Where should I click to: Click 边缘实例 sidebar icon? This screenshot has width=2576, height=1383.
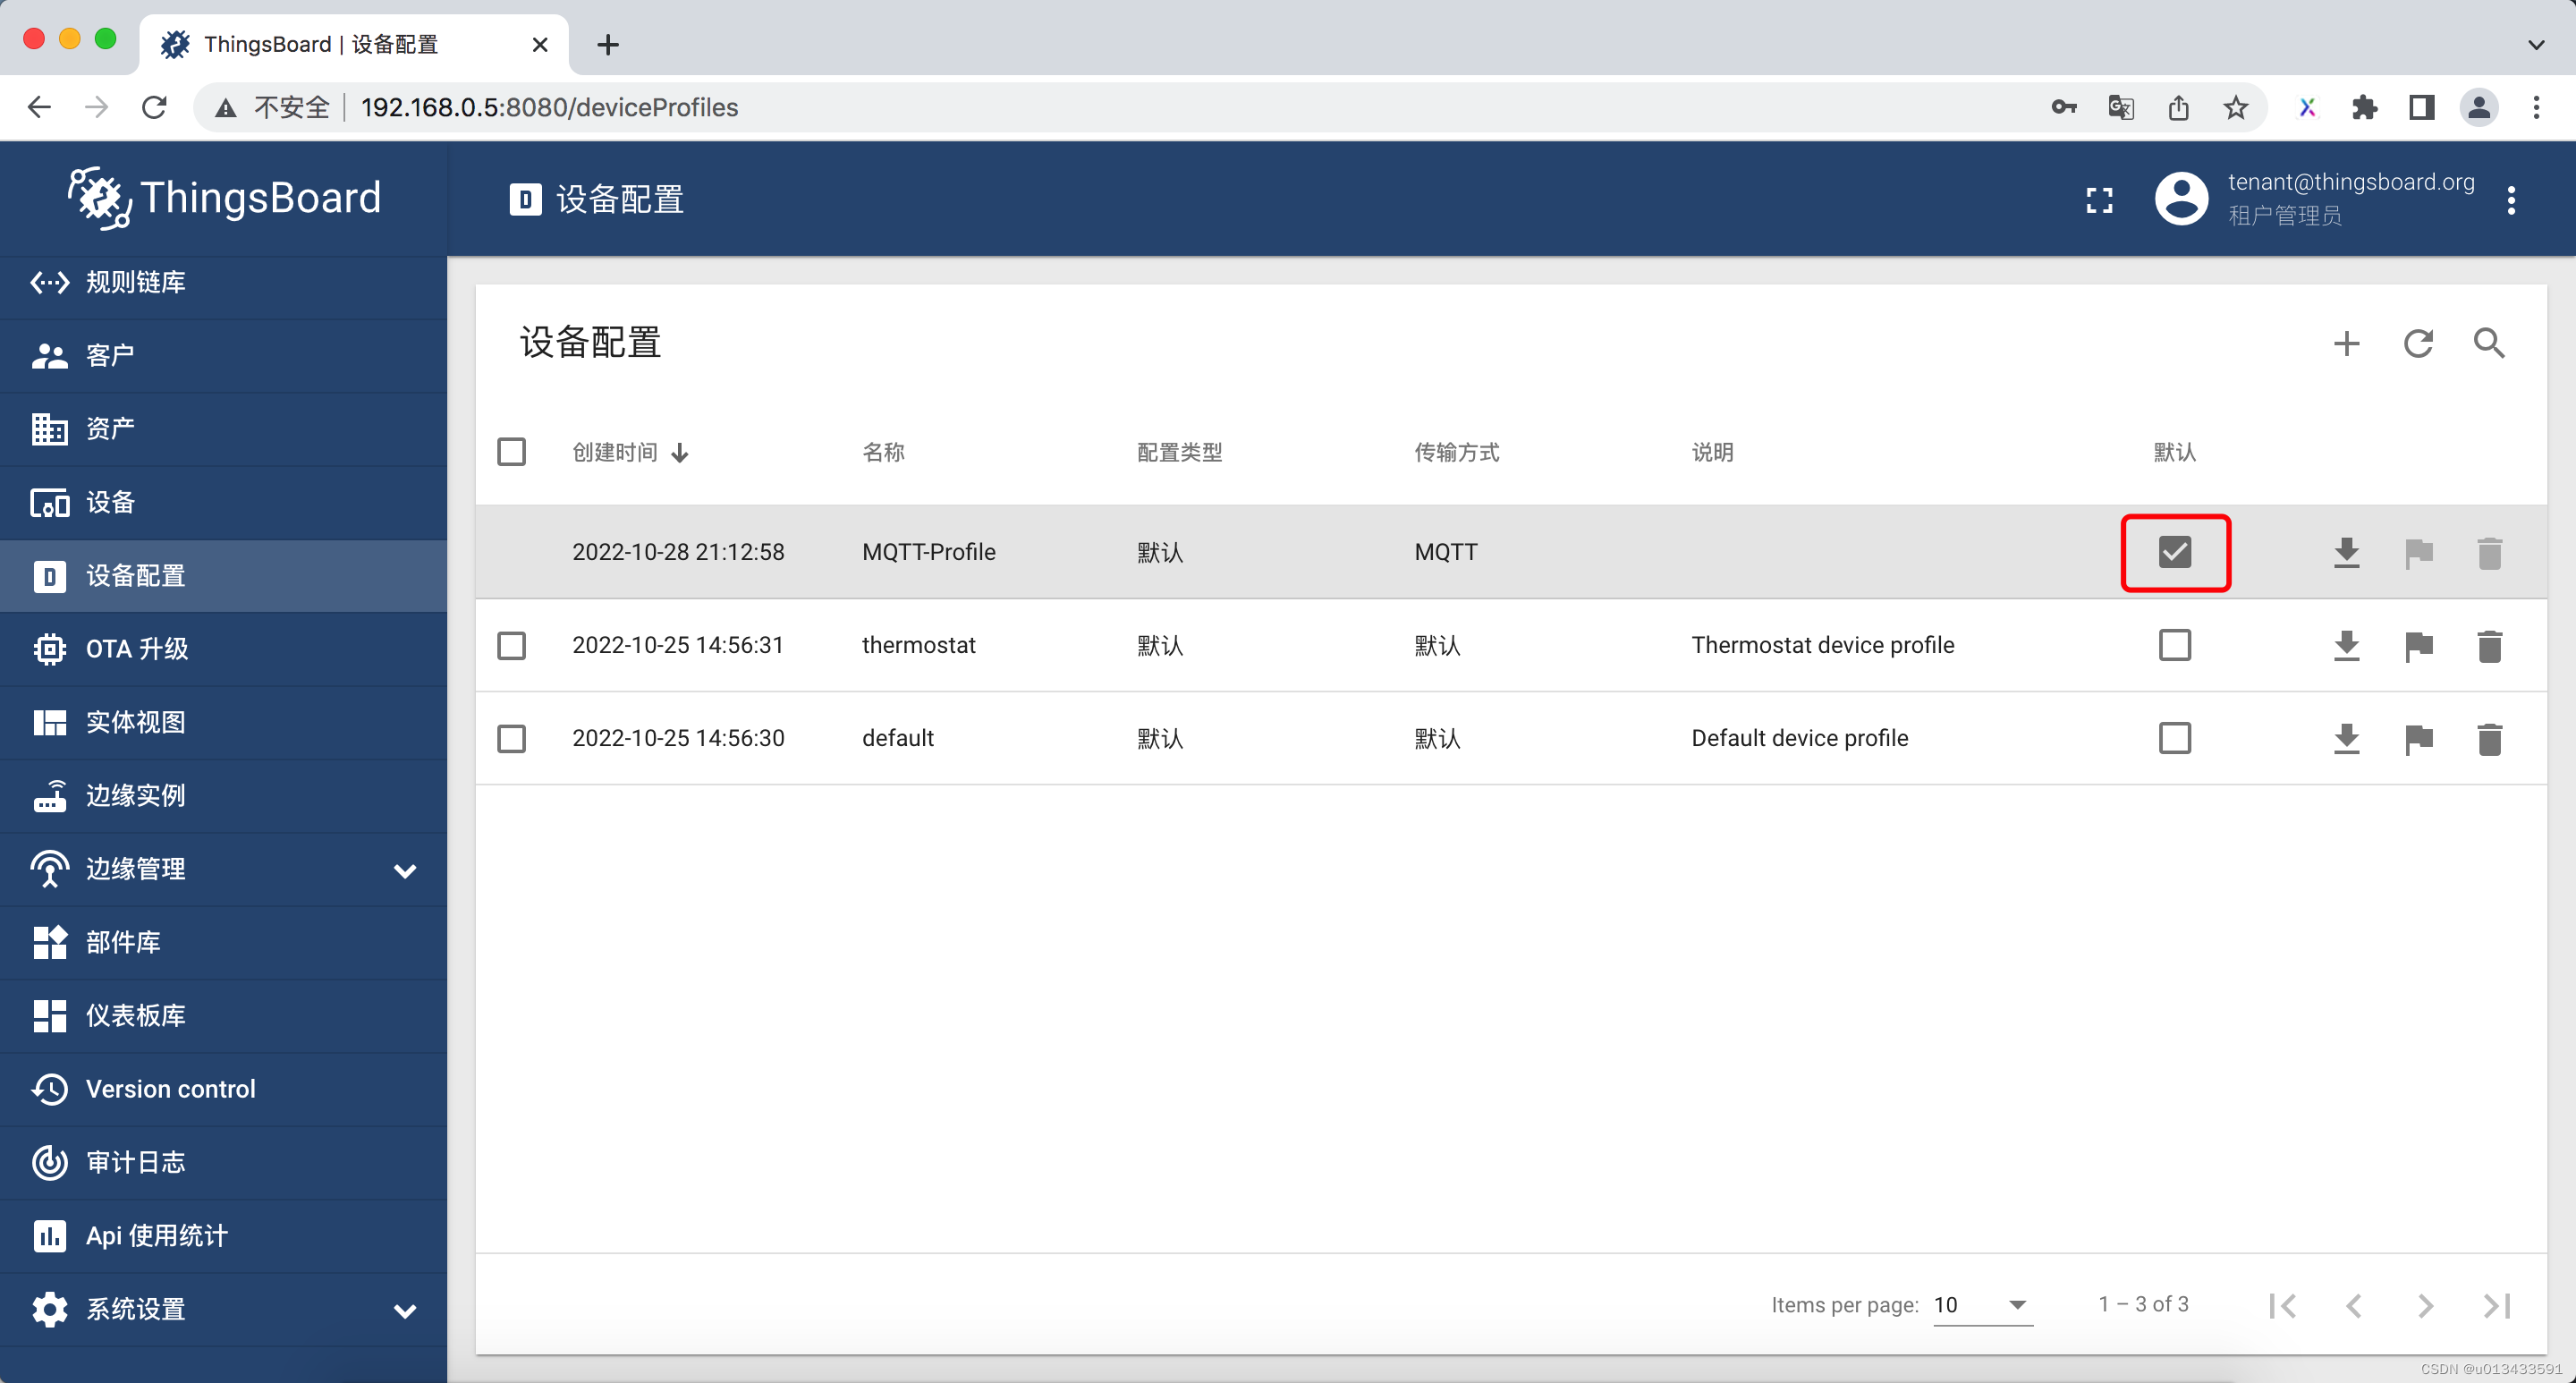click(47, 795)
